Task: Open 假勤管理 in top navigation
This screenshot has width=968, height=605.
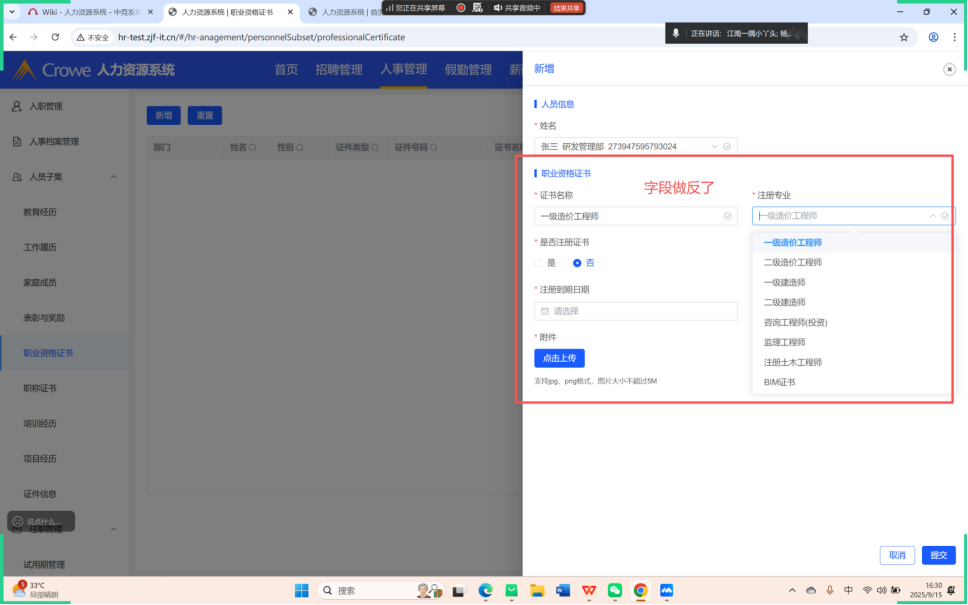Action: tap(468, 70)
